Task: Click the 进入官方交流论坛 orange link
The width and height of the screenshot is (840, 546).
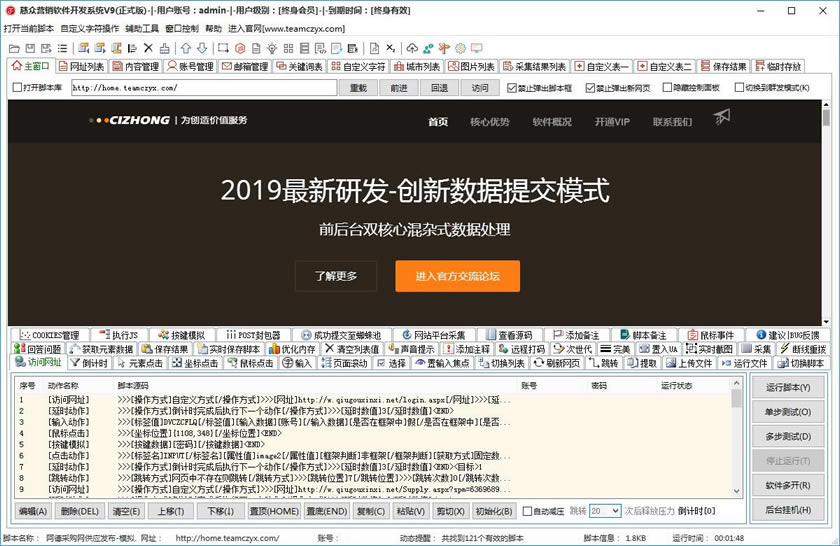Action: [457, 276]
